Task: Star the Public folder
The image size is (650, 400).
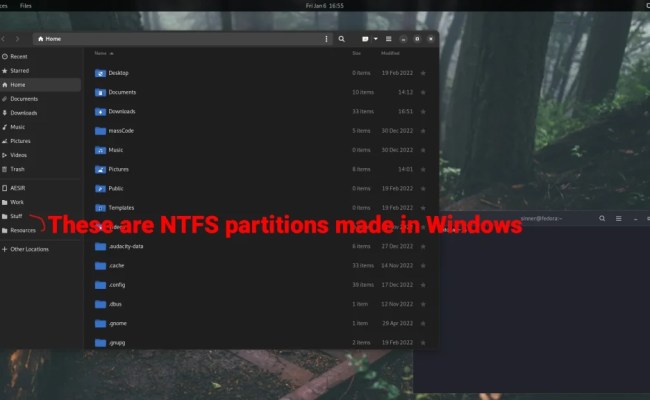Action: click(423, 189)
